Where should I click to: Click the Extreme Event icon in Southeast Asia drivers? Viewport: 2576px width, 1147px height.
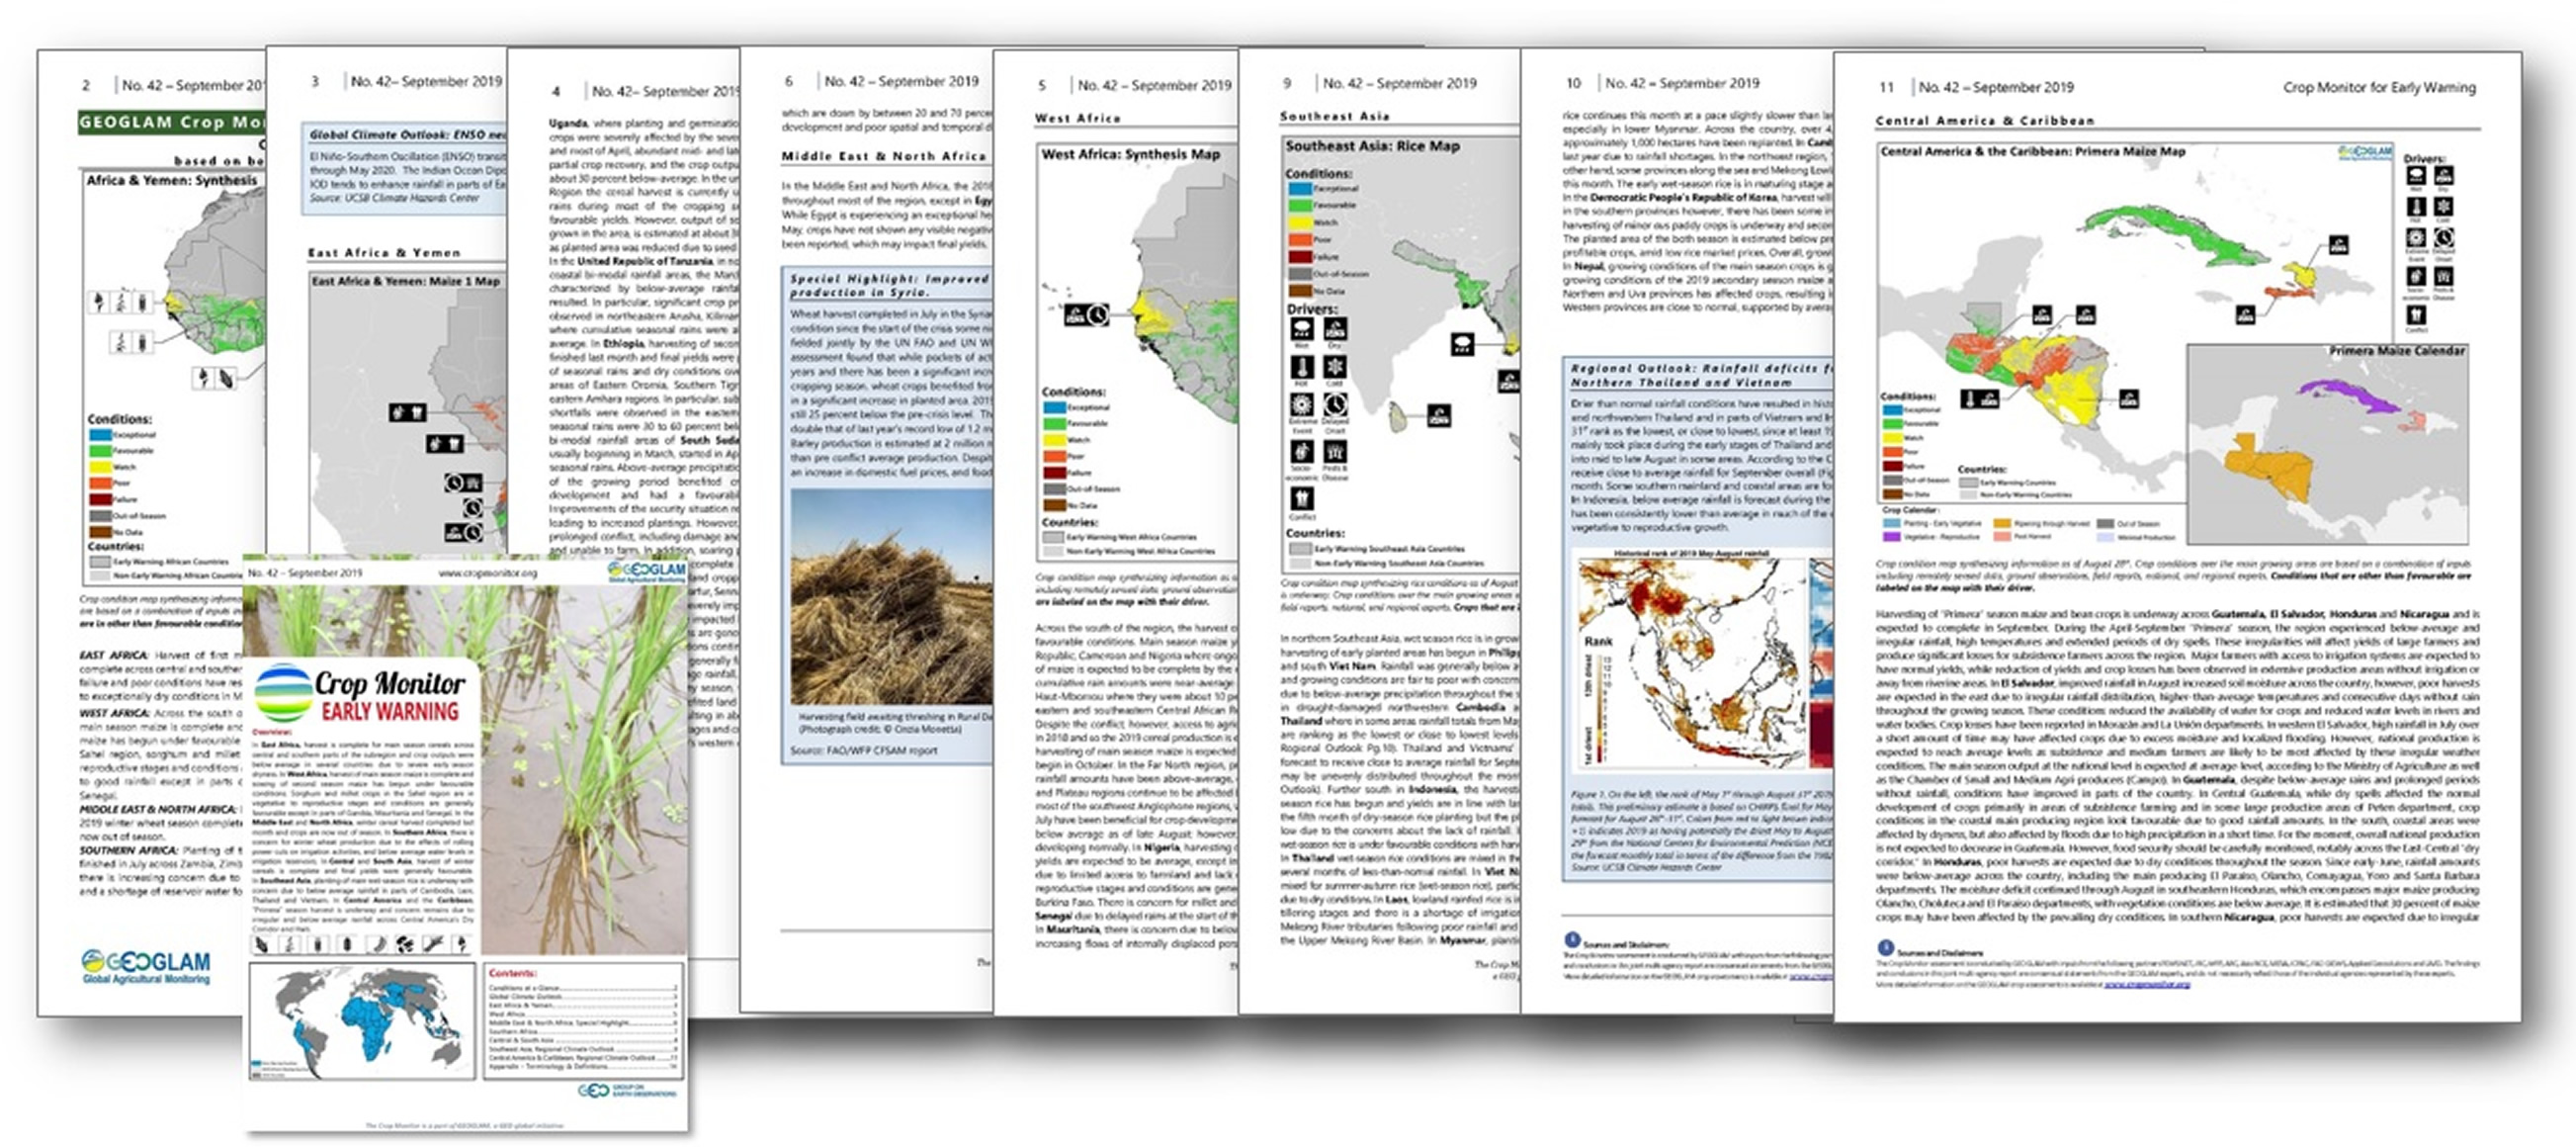coord(1301,405)
